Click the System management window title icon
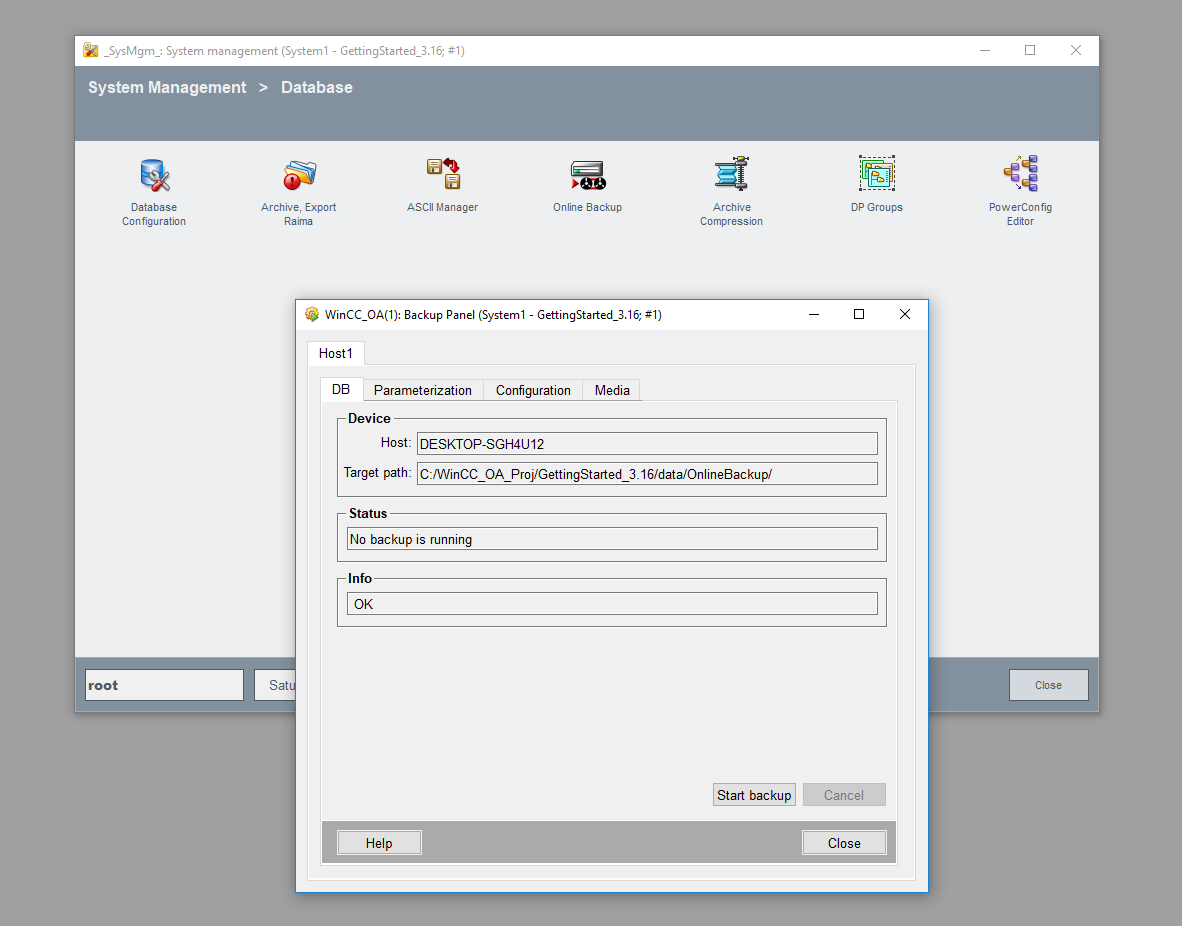Screen dimensions: 1182x926 [90, 51]
